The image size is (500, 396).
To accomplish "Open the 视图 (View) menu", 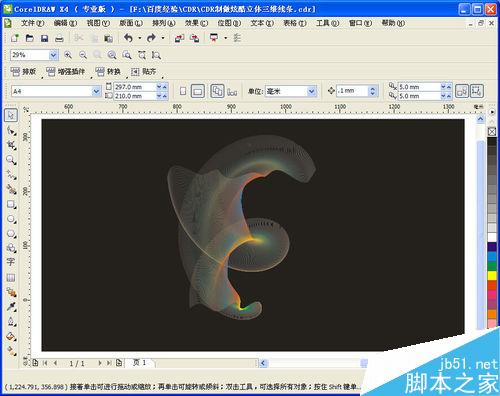I will coord(98,23).
